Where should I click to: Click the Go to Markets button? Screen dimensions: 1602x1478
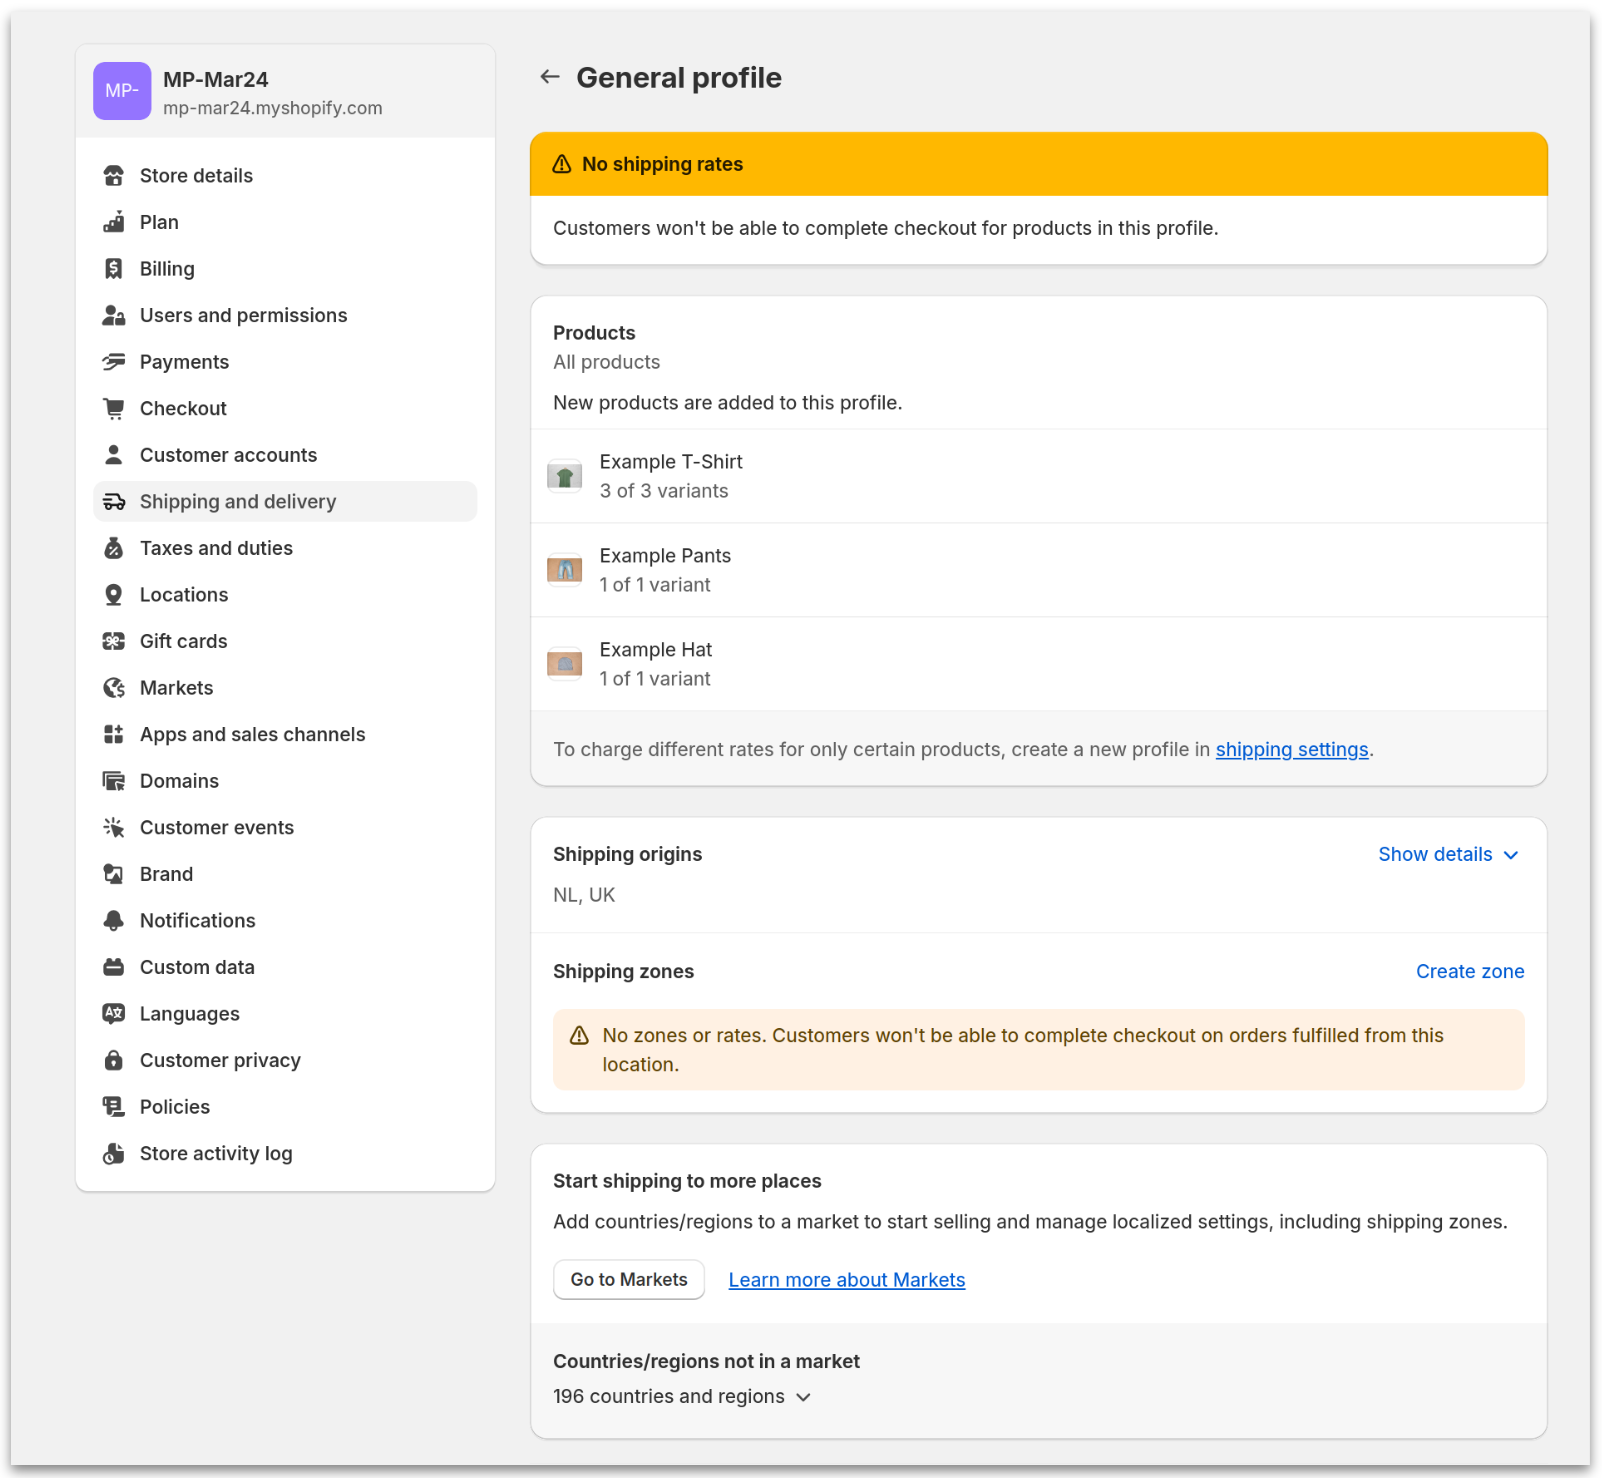click(x=629, y=1279)
